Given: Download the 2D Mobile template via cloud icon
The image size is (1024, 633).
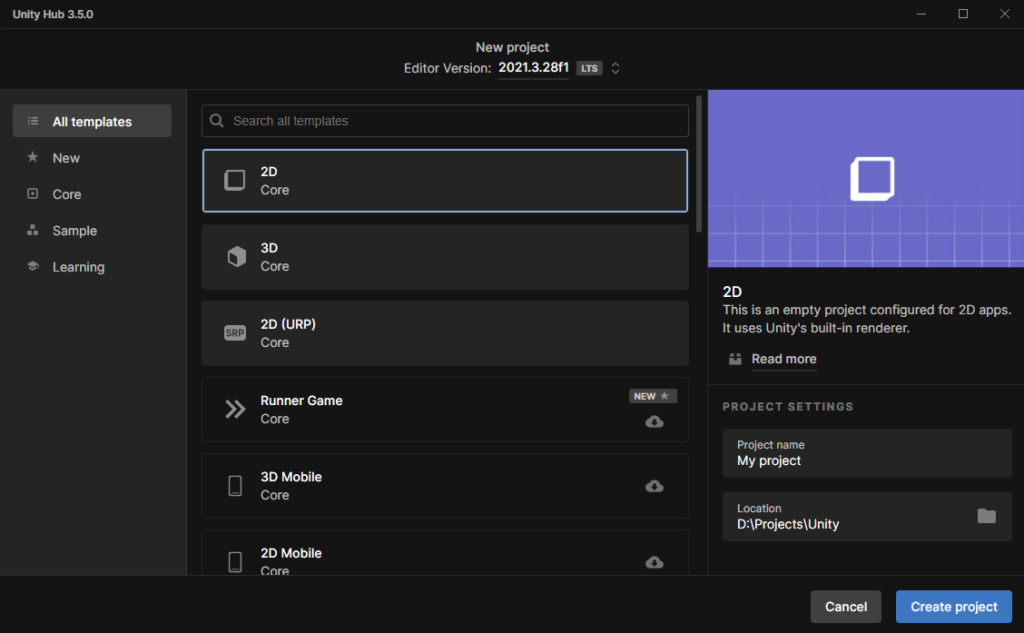Looking at the screenshot, I should 654,562.
